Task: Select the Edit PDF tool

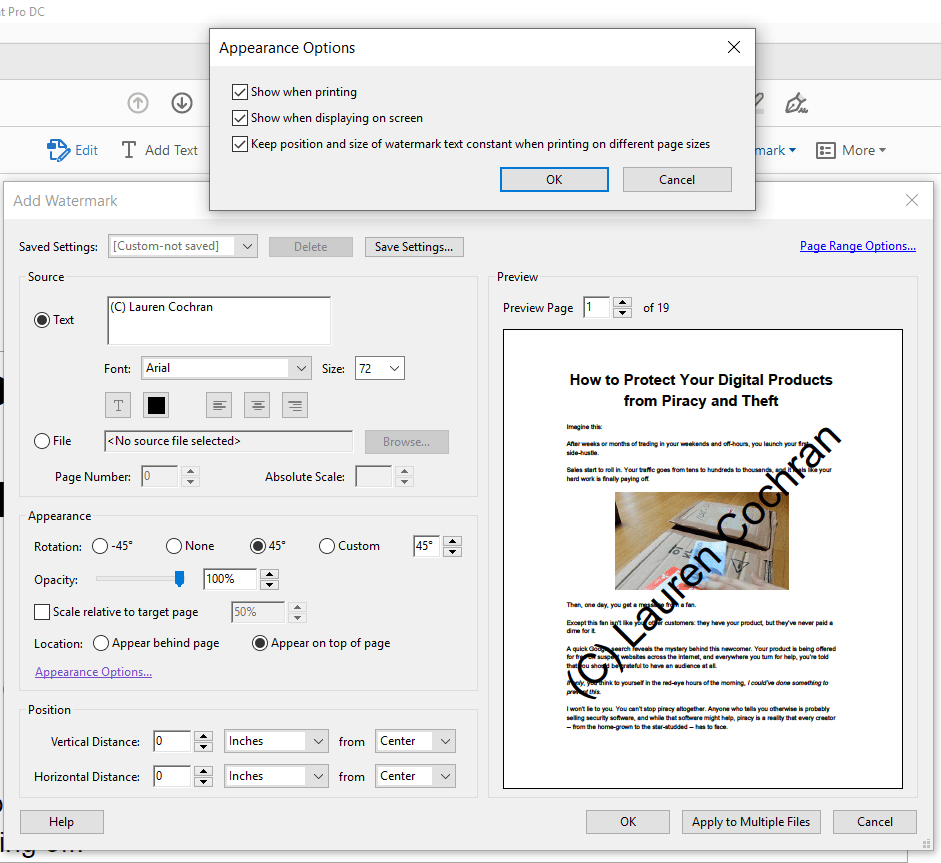Action: click(x=73, y=150)
